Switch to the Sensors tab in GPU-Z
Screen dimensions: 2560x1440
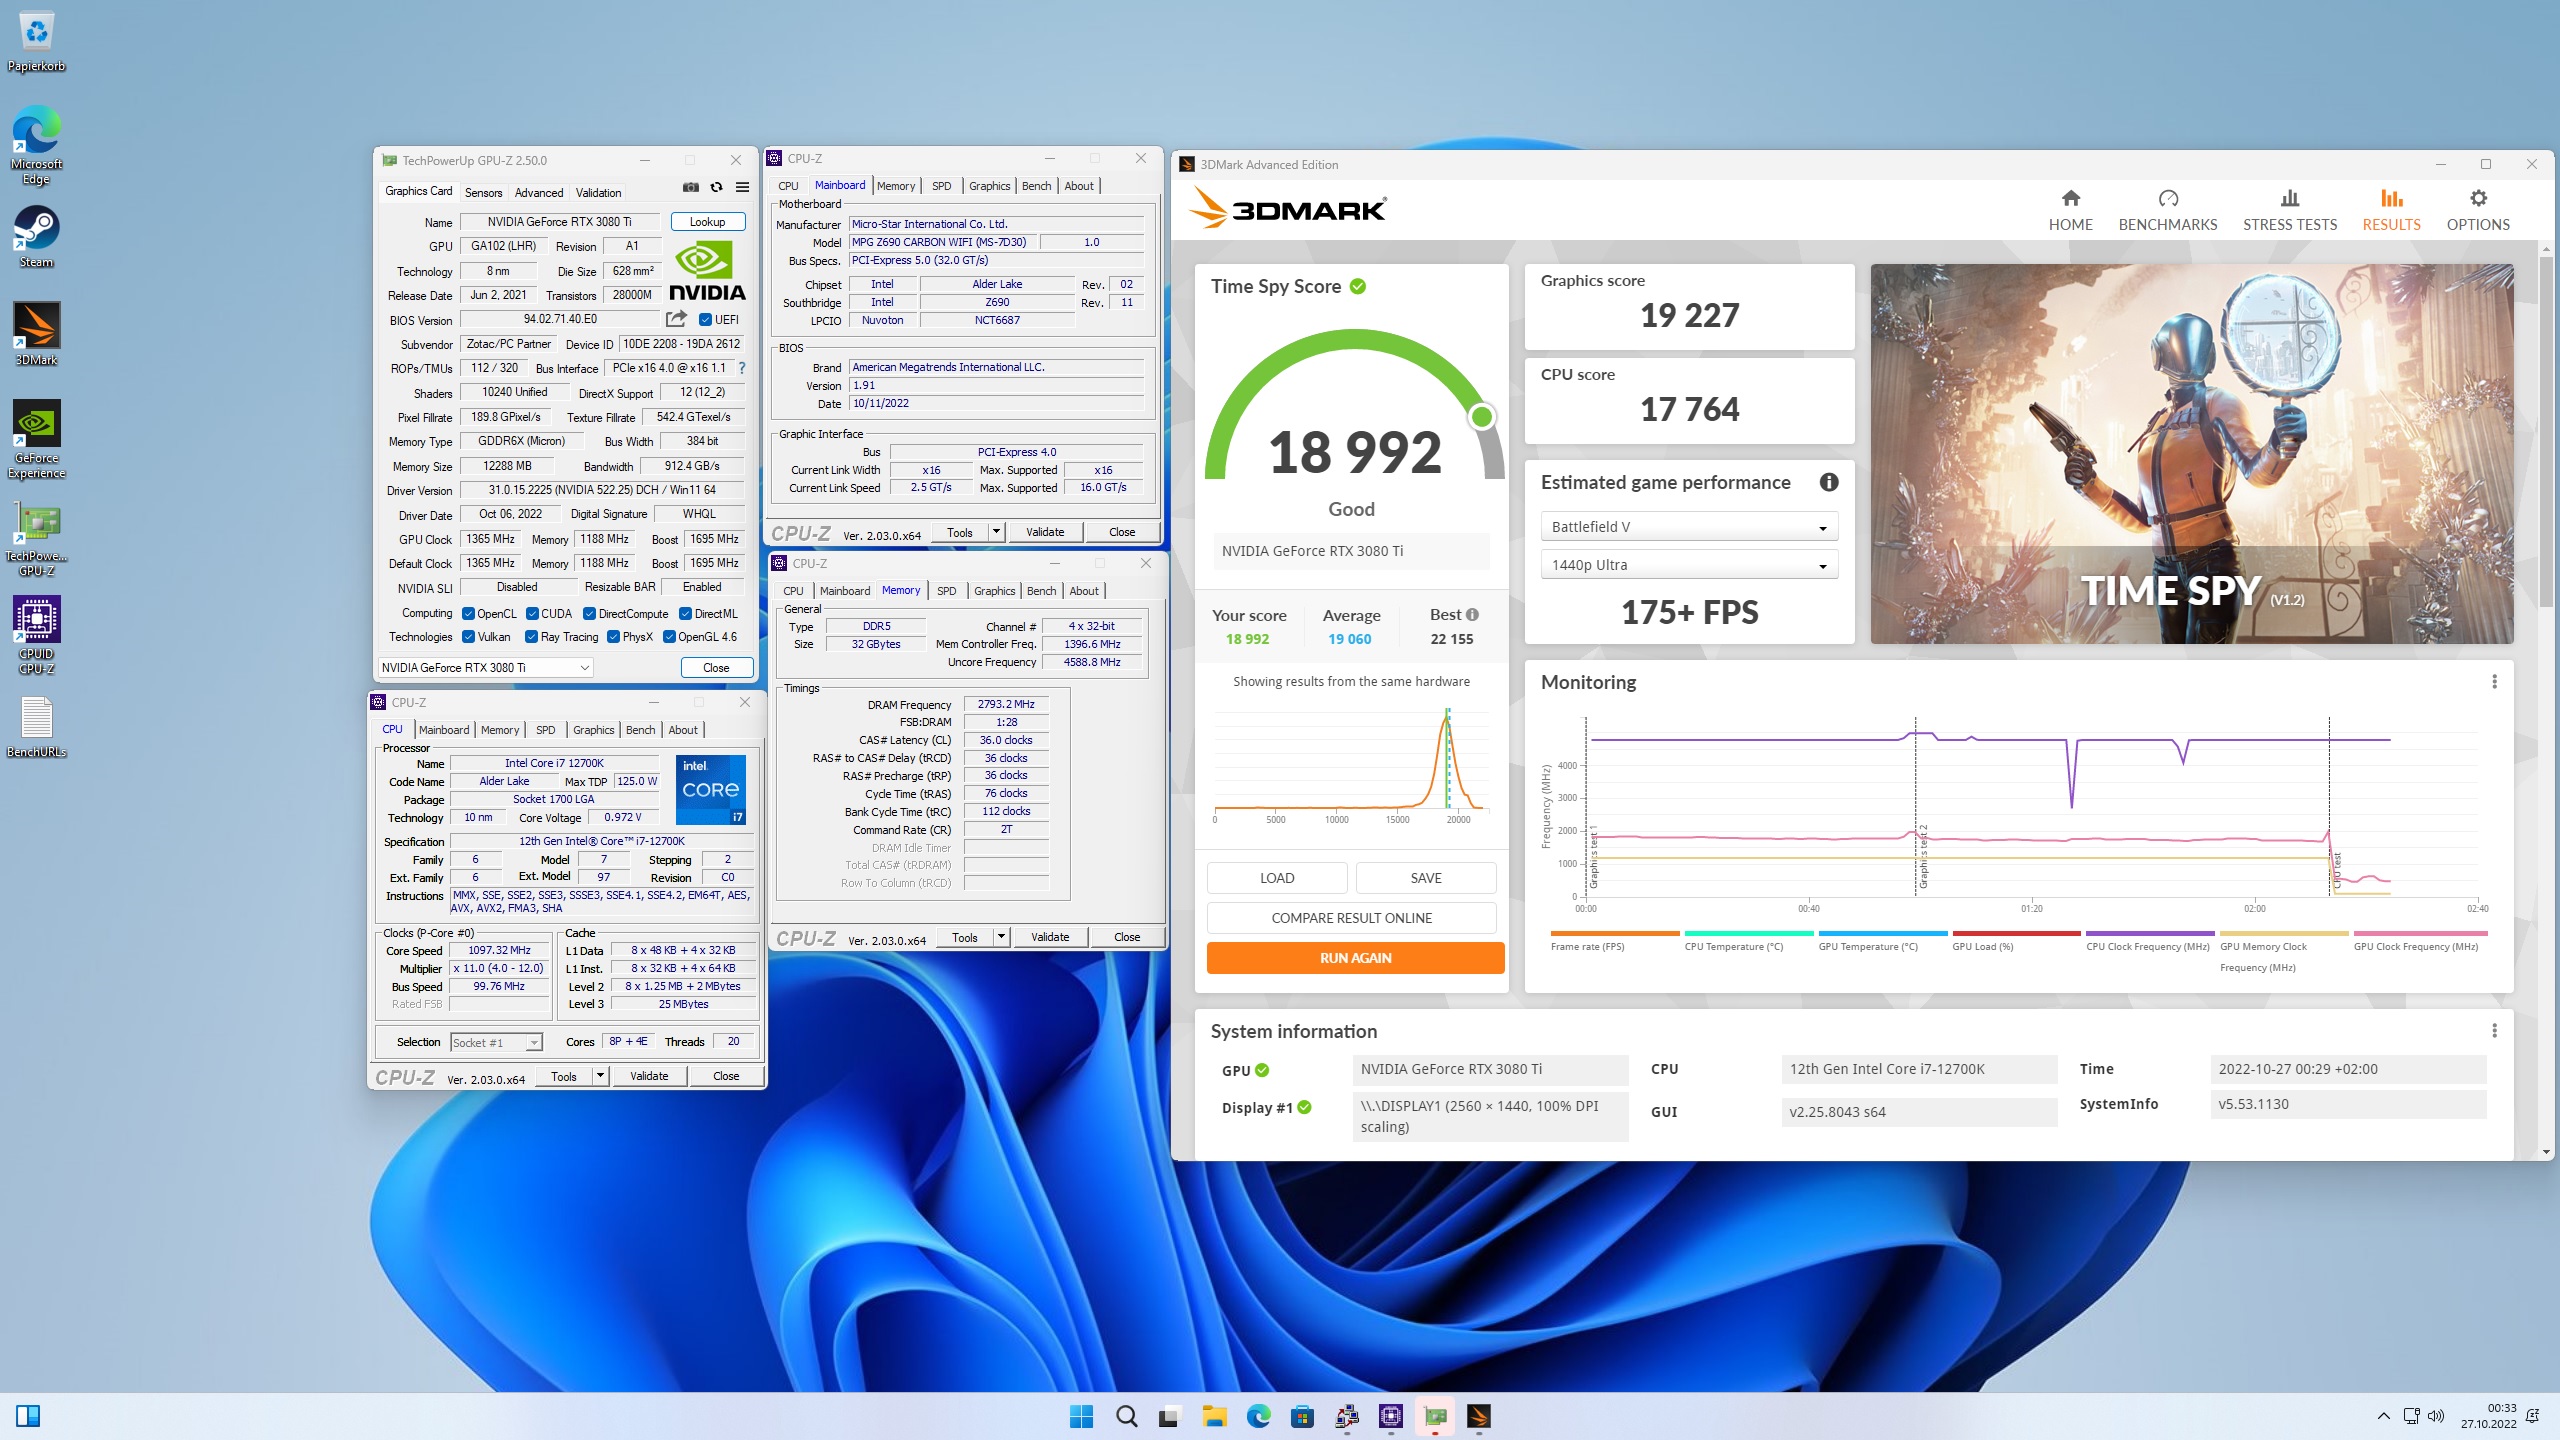[483, 192]
